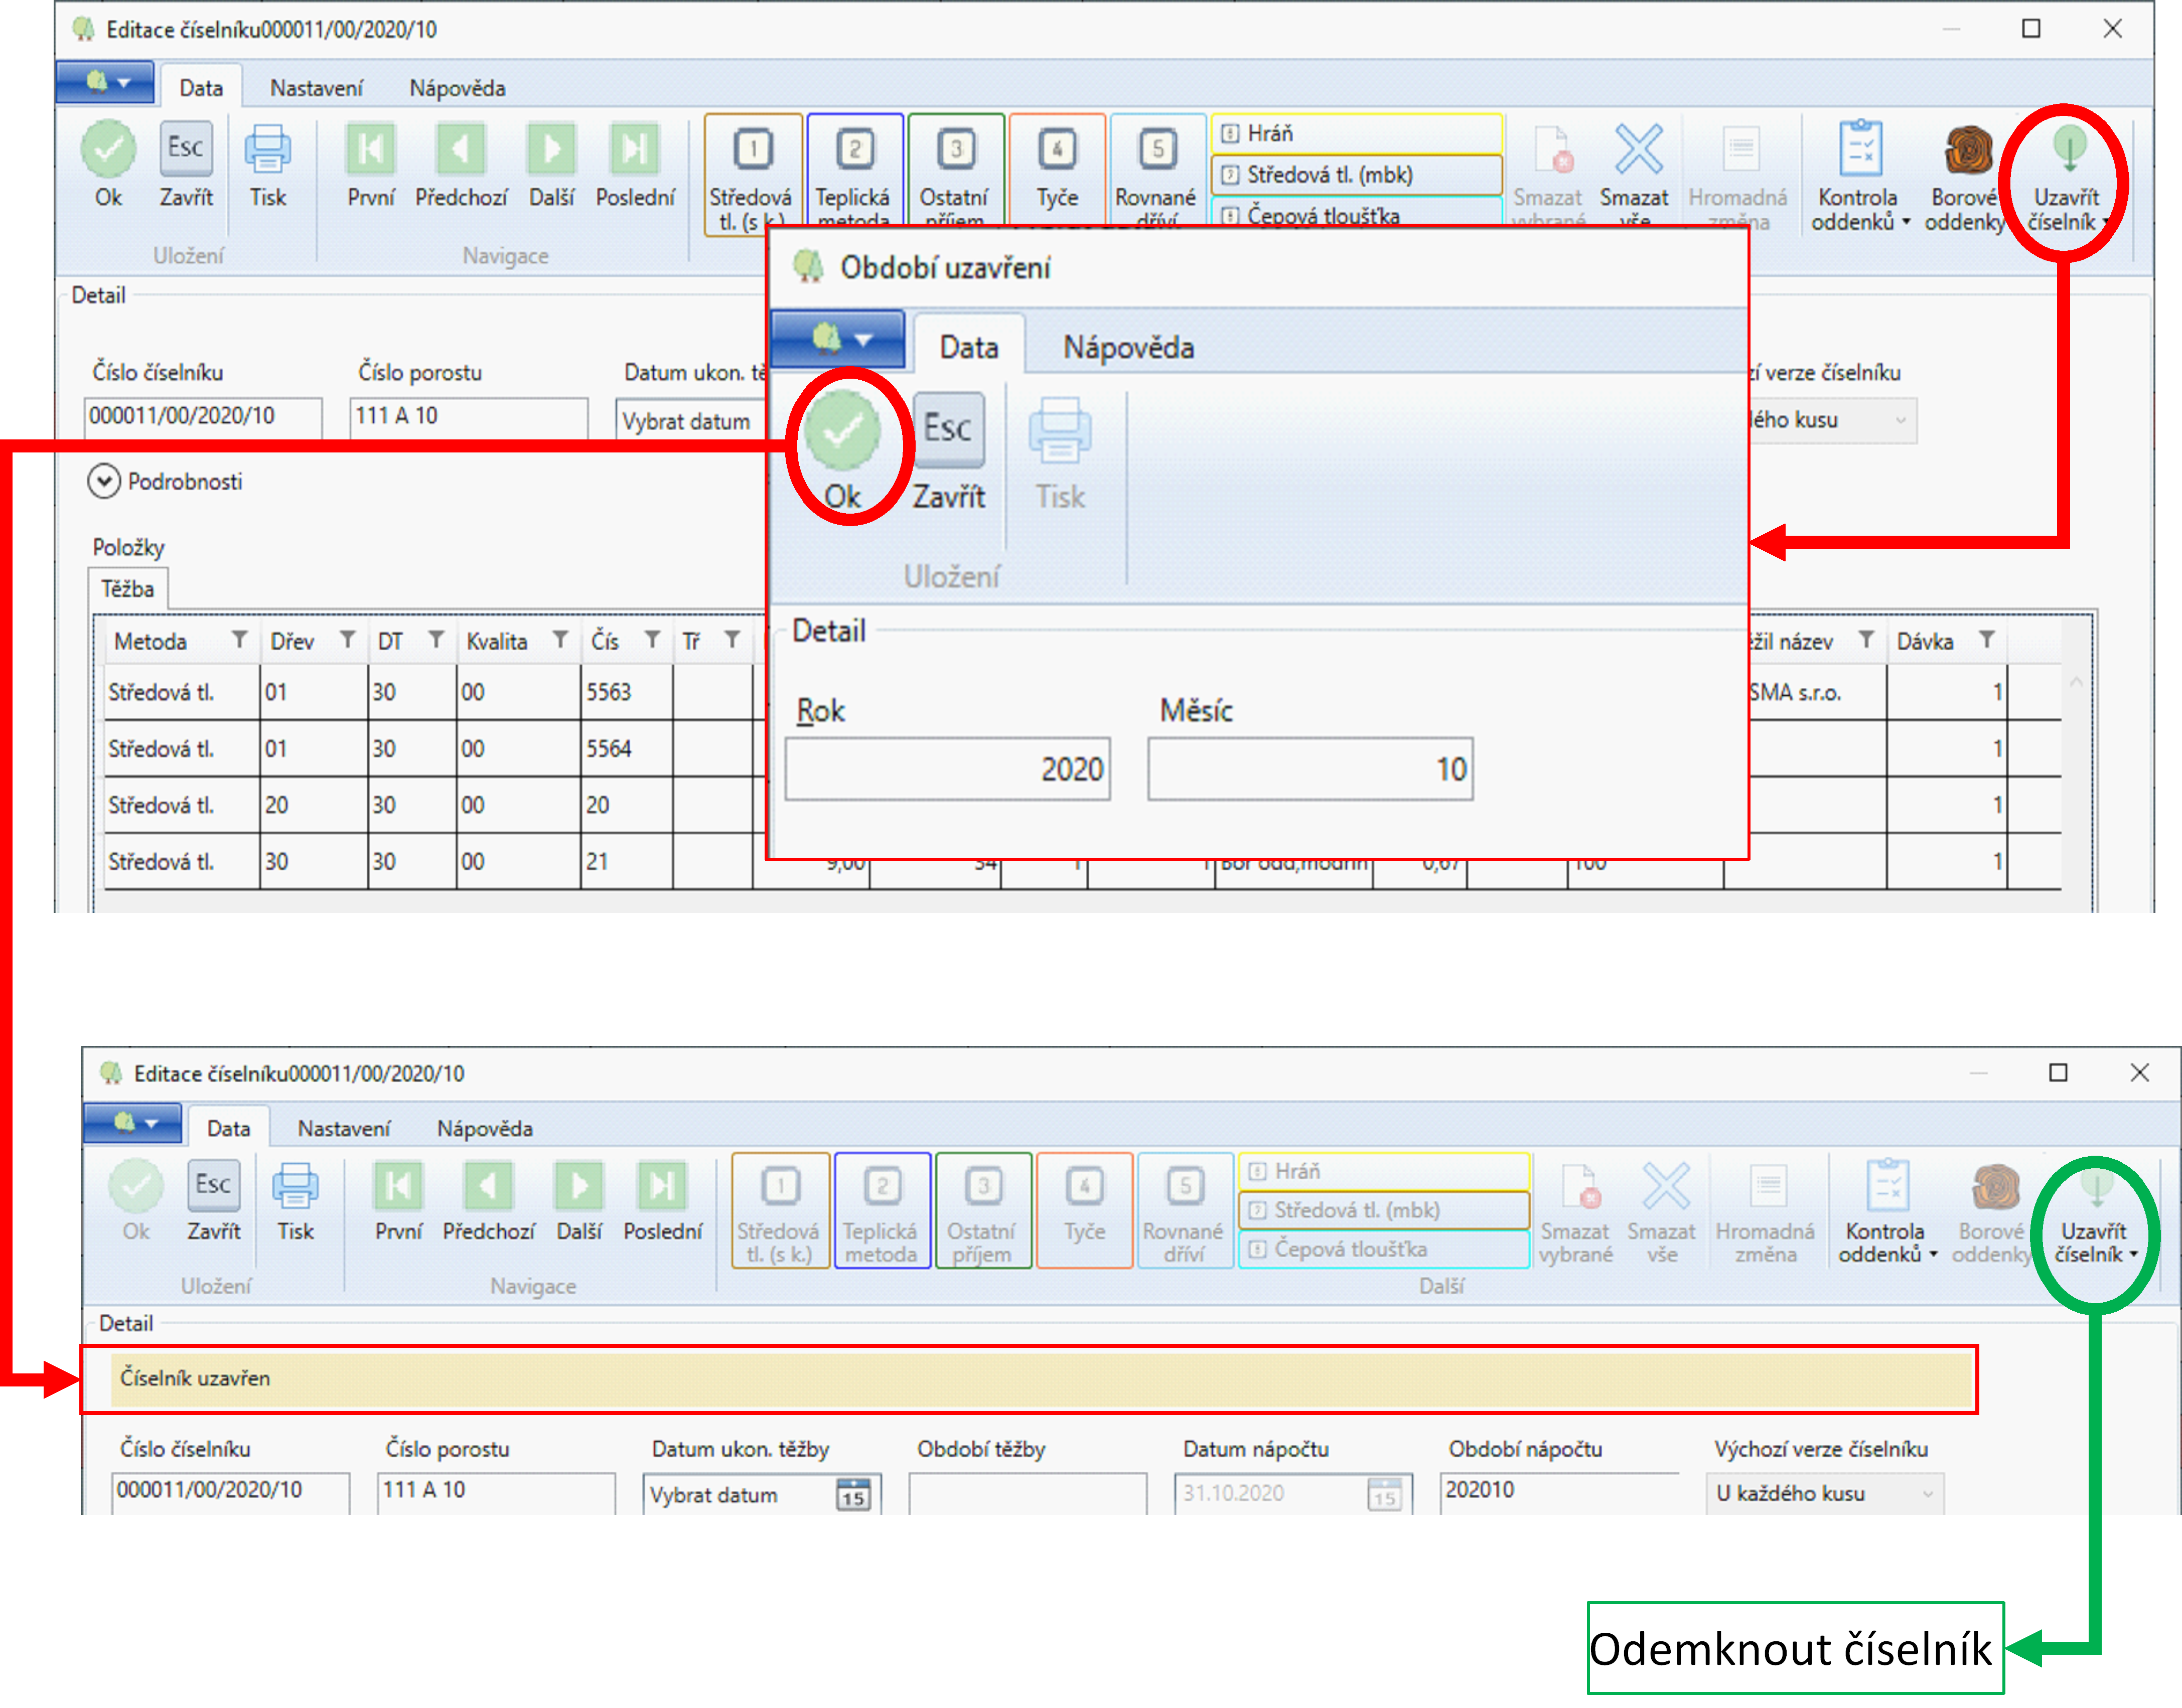This screenshot has height=1708, width=2182.
Task: Click Tisk printer icon in top window
Action: coord(268,150)
